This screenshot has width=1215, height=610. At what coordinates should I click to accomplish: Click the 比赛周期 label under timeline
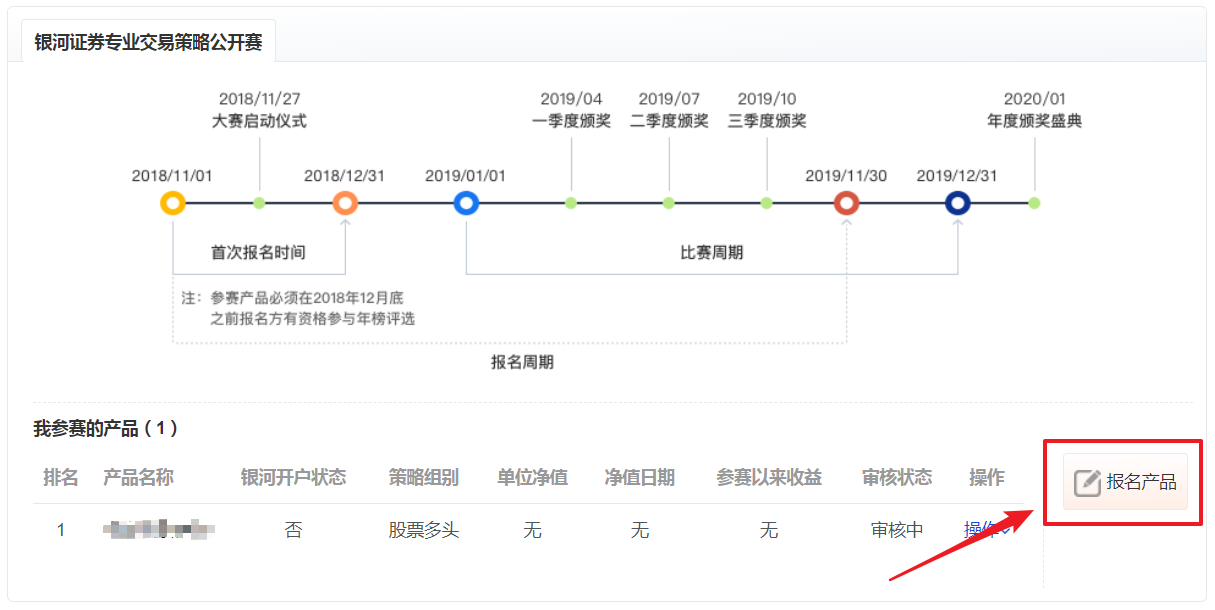coord(711,253)
